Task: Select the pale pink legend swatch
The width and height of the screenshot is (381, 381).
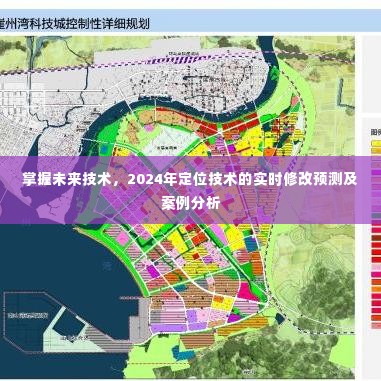Action: coord(376,267)
